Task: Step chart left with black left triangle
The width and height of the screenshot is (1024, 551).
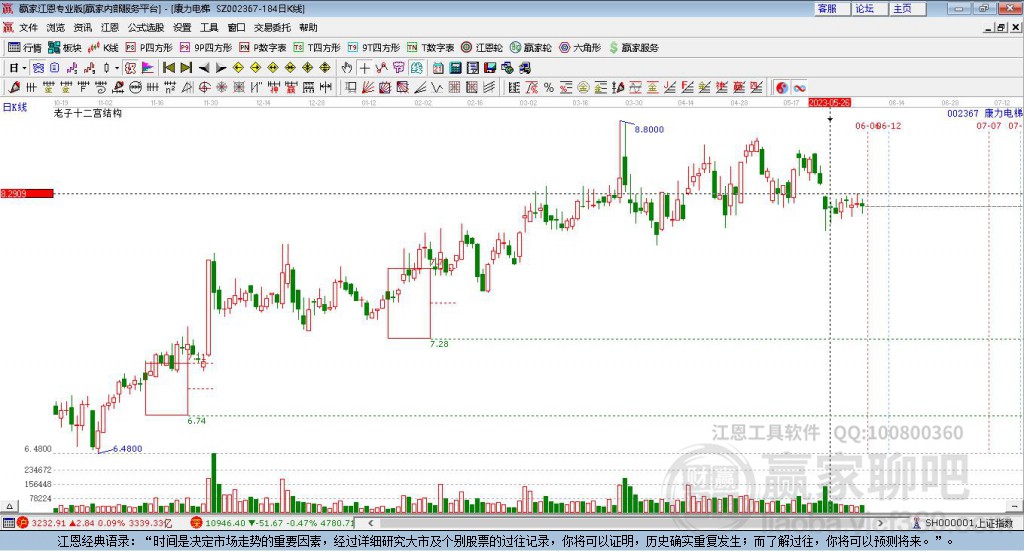Action: pos(204,68)
